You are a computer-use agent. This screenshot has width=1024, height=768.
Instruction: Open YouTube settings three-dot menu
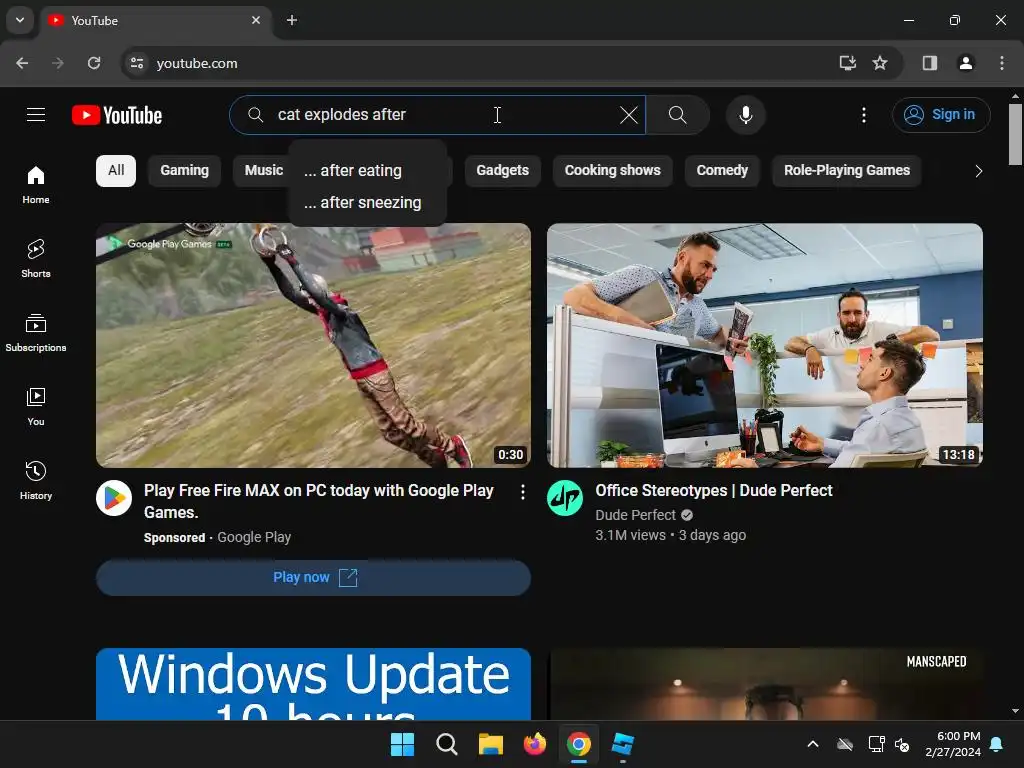863,115
